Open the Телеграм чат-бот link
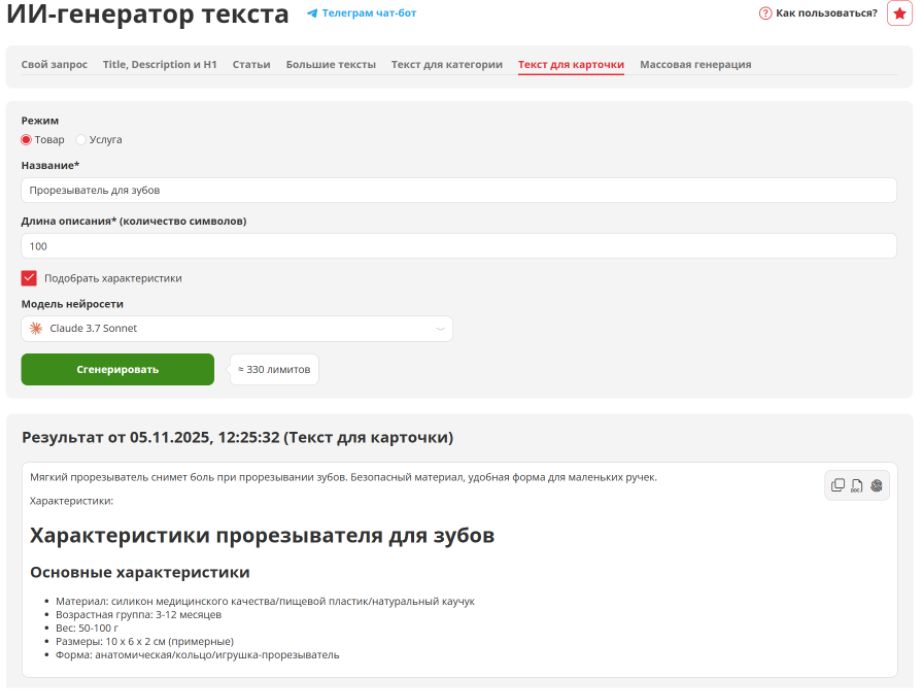 369,14
